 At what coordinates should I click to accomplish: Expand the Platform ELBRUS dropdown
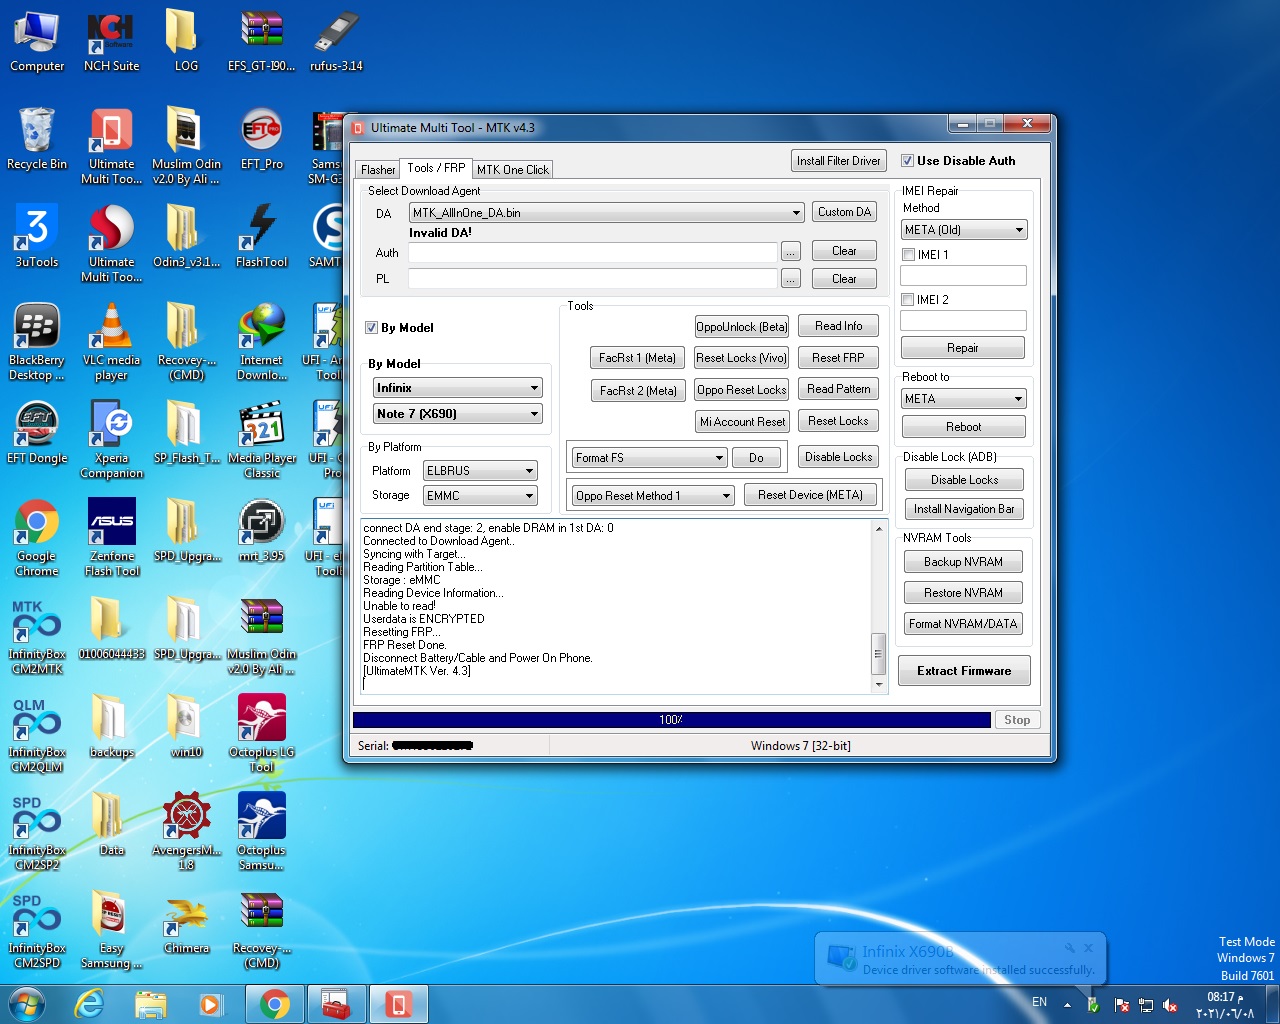point(480,471)
